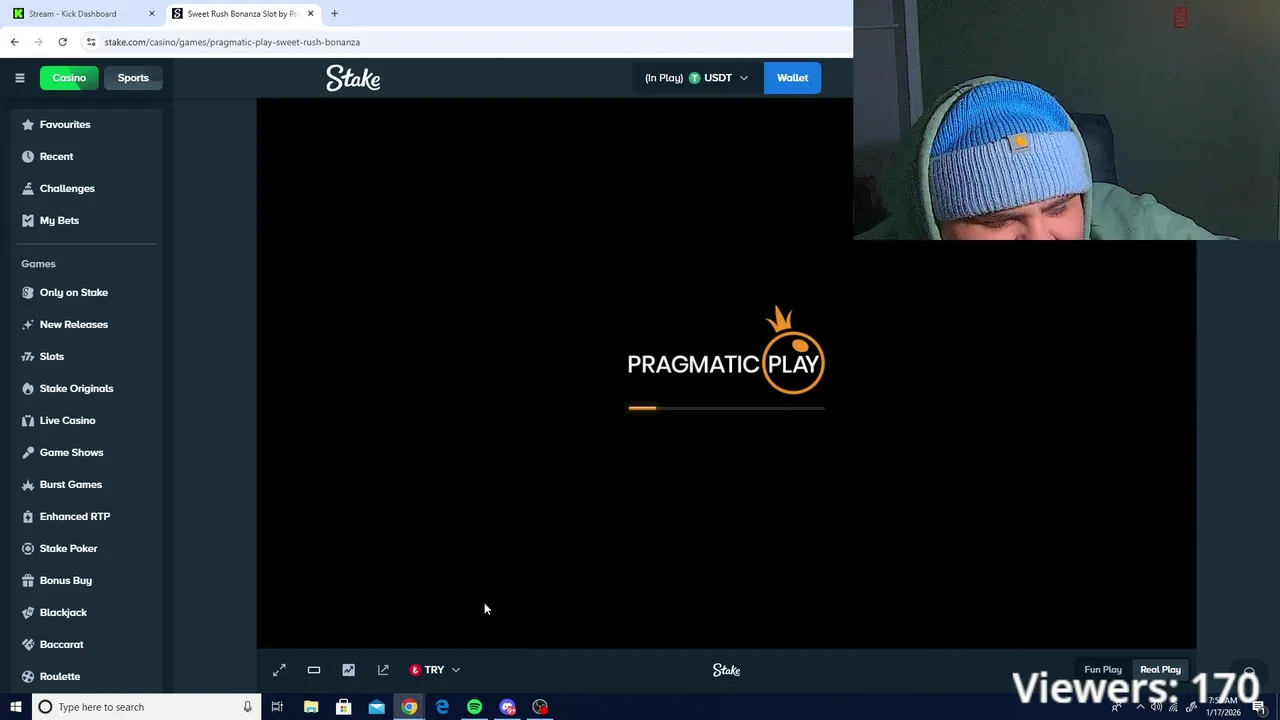Screen dimensions: 1280x720
Task: Click Stake logo in game footer
Action: click(x=726, y=670)
